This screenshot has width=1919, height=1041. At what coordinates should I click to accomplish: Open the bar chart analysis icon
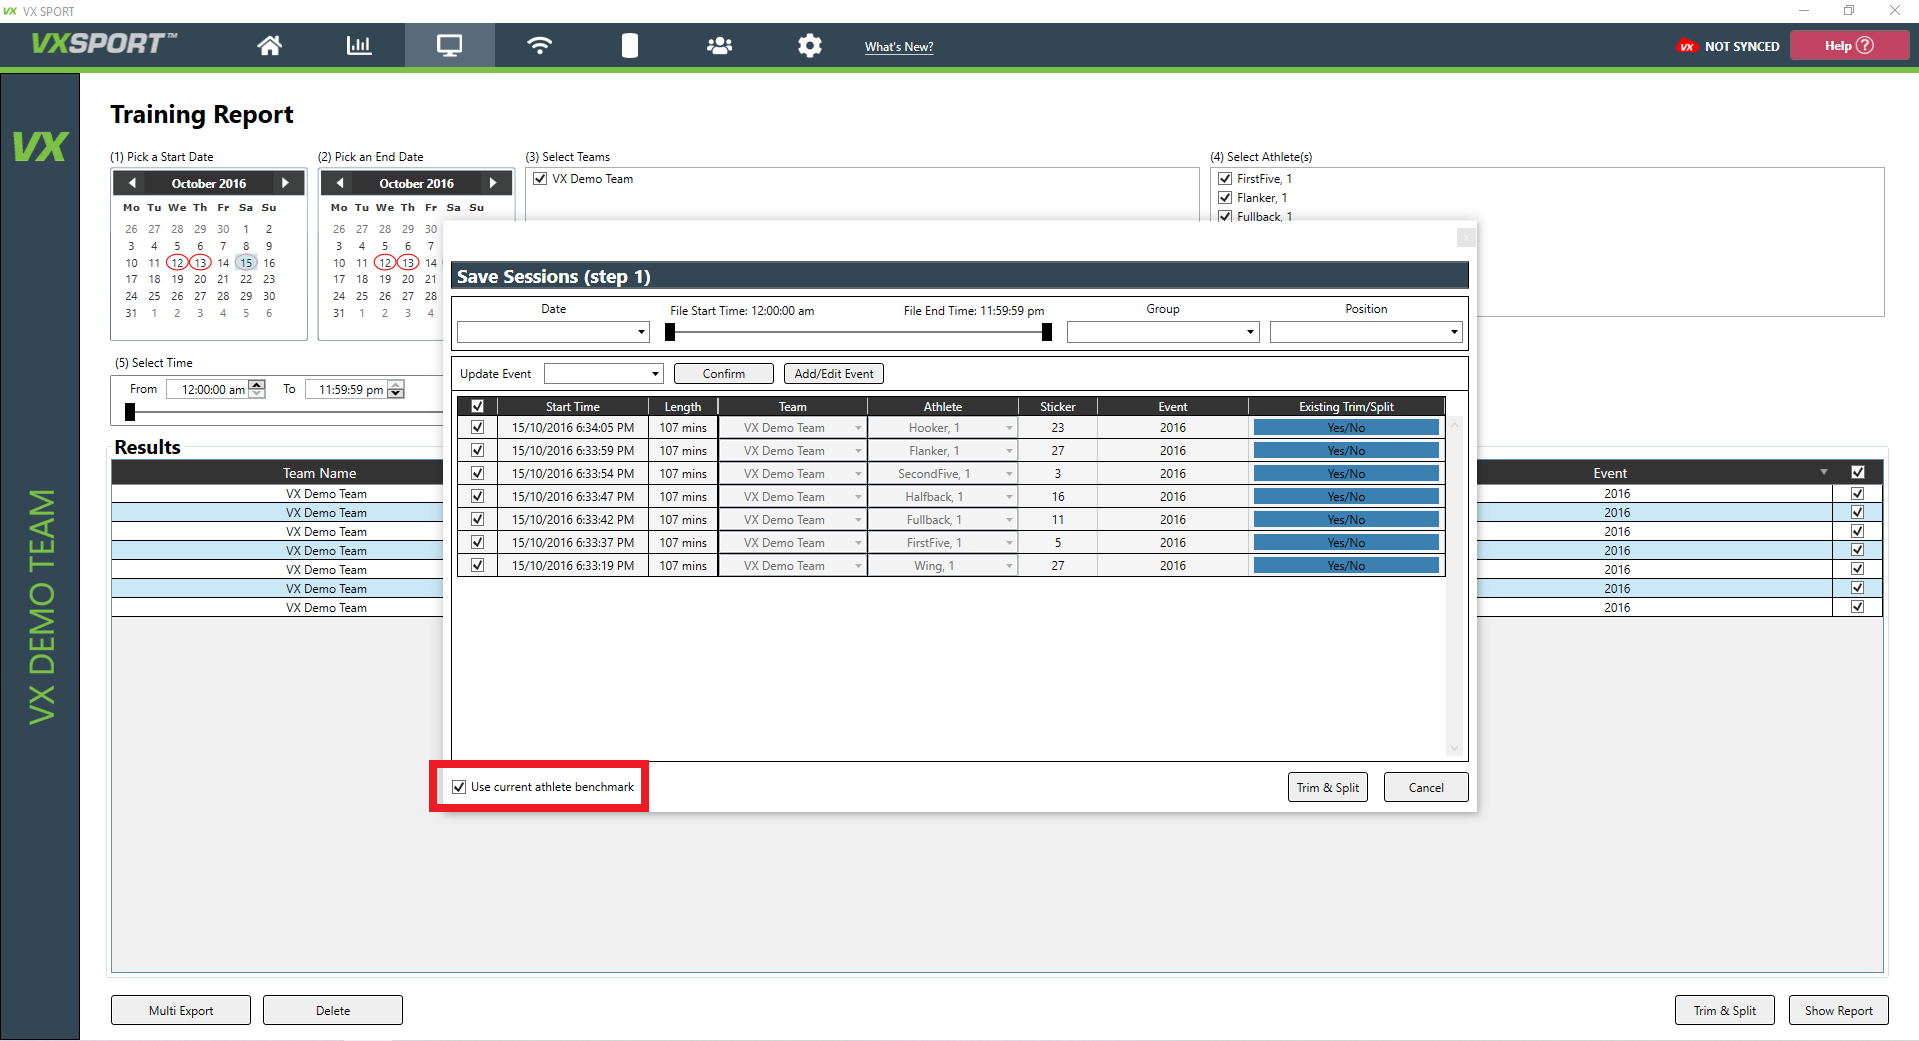359,46
